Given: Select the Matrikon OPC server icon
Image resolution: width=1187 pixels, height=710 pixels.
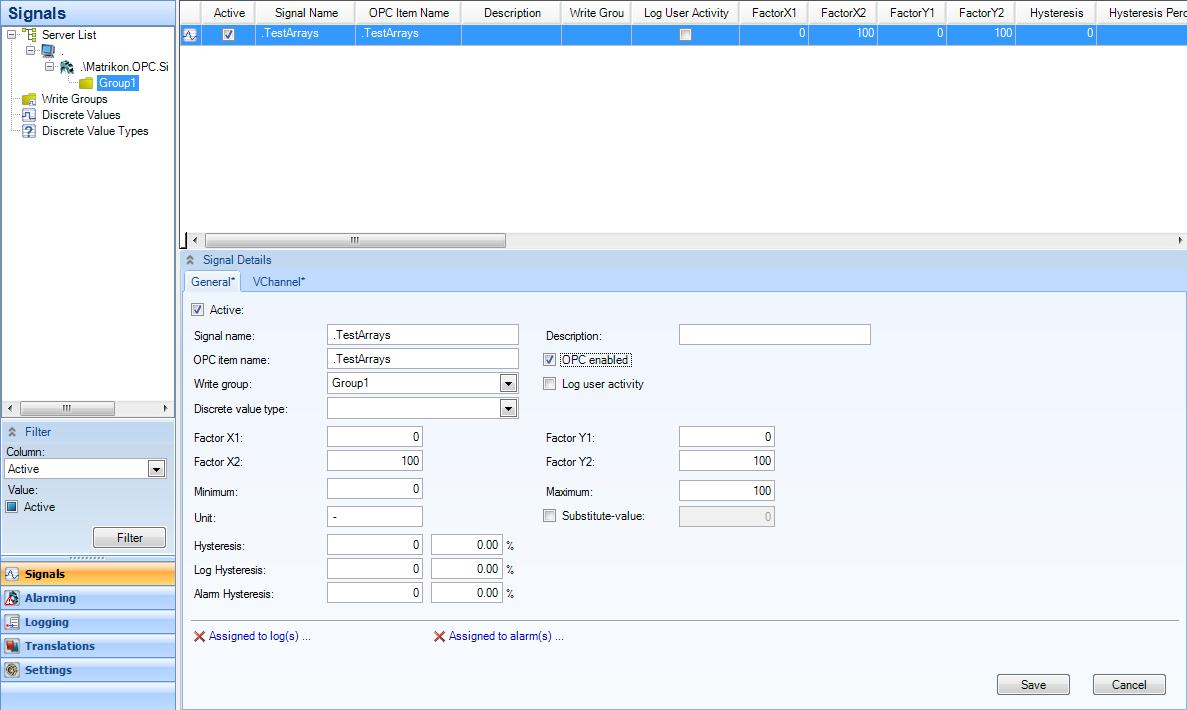Looking at the screenshot, I should coord(66,67).
